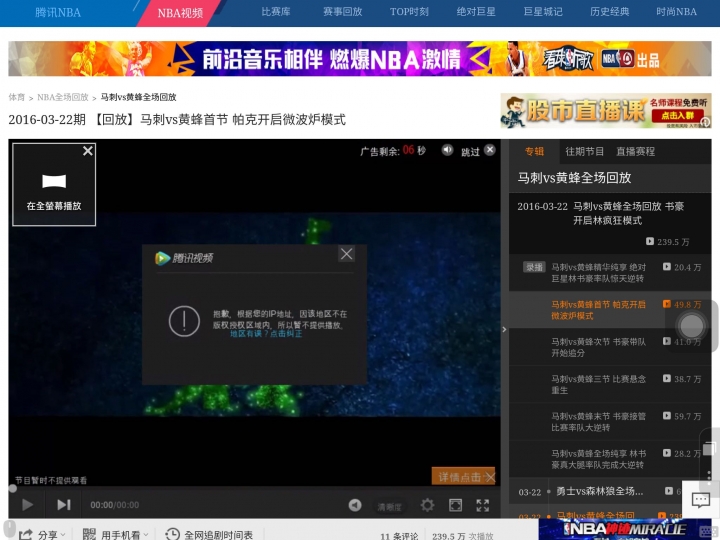Image resolution: width=720 pixels, height=540 pixels.
Task: Close the fullscreen playback prompt box
Action: [88, 151]
